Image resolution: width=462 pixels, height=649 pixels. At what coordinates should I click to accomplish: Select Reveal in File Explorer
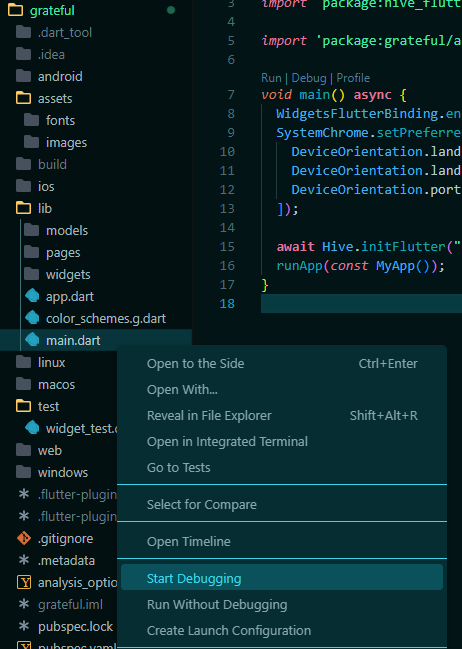(282, 415)
